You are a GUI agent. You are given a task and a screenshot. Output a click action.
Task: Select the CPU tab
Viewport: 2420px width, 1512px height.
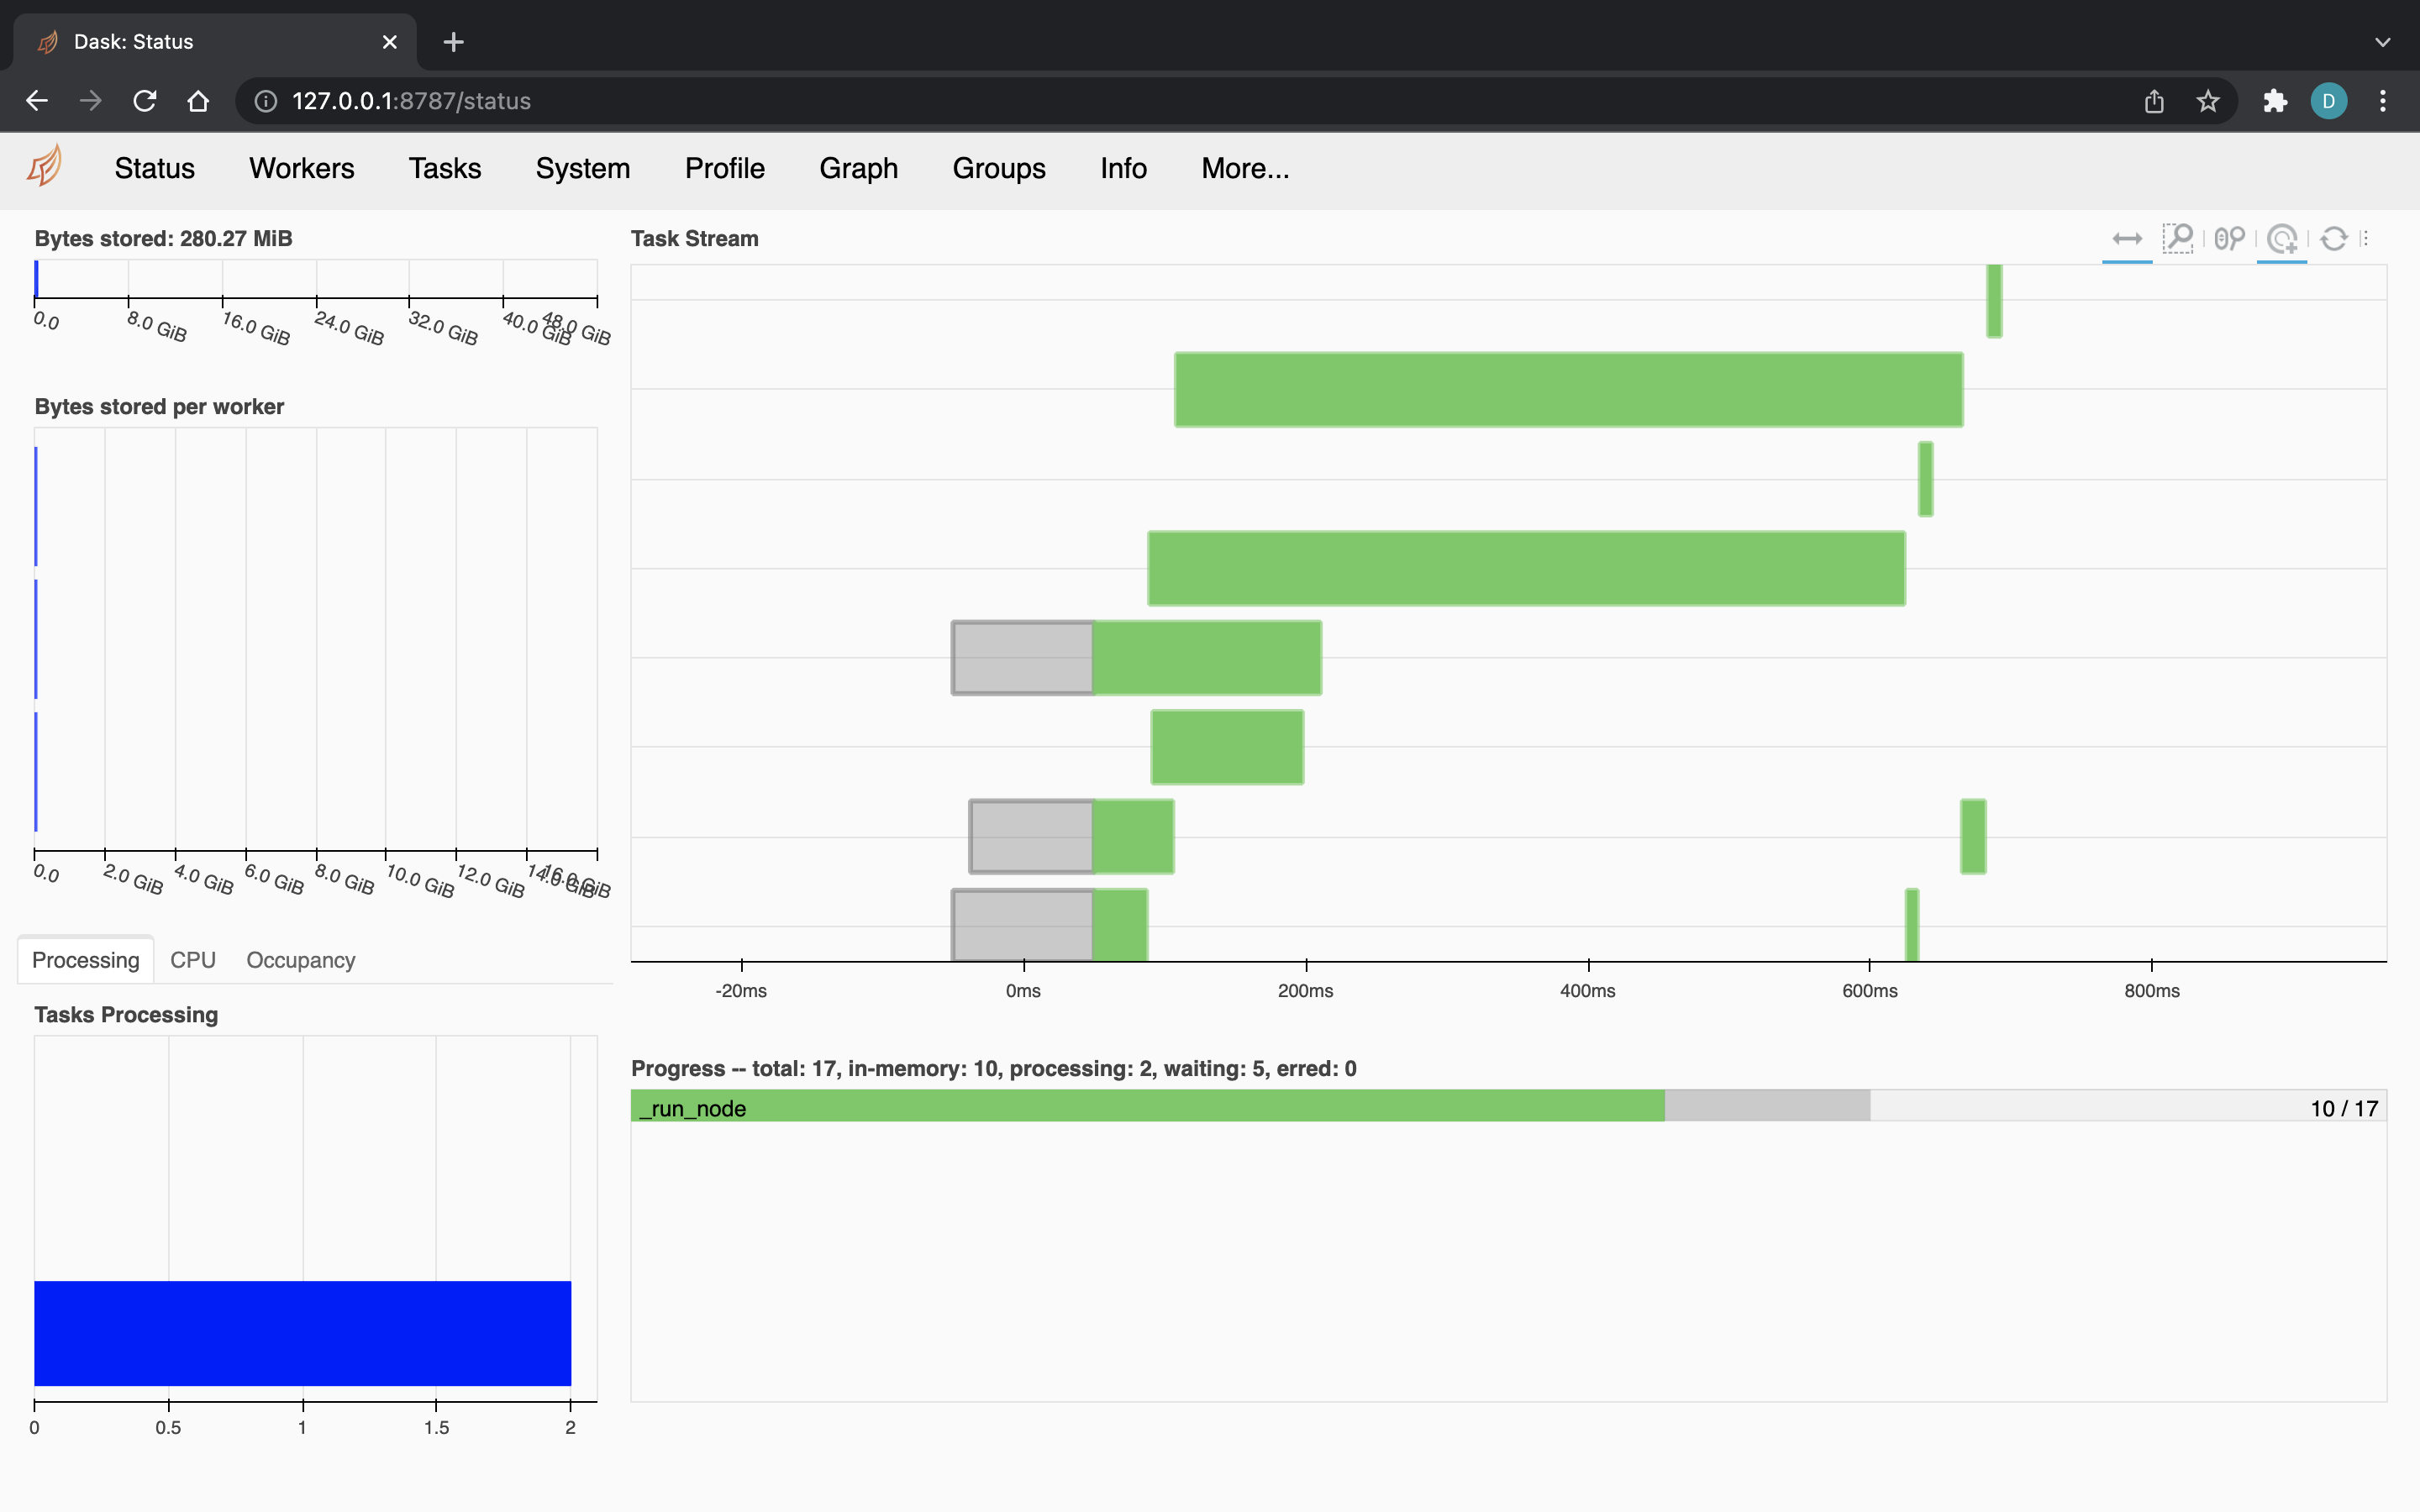(192, 960)
